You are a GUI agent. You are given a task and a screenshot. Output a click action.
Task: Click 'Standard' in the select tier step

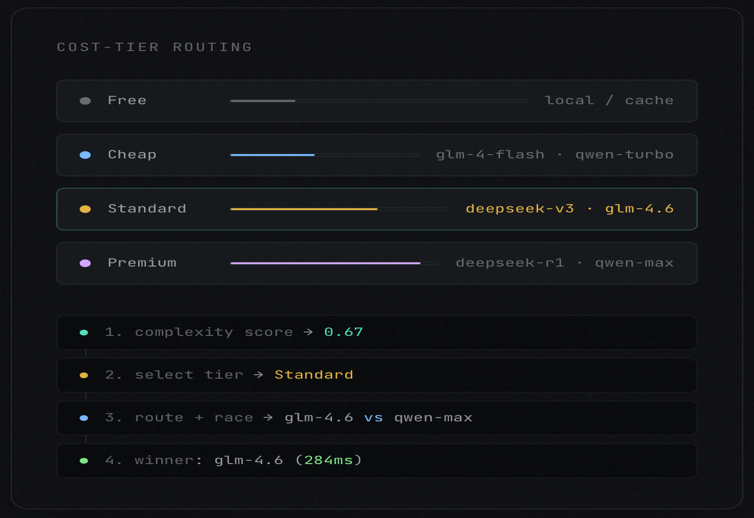[314, 375]
